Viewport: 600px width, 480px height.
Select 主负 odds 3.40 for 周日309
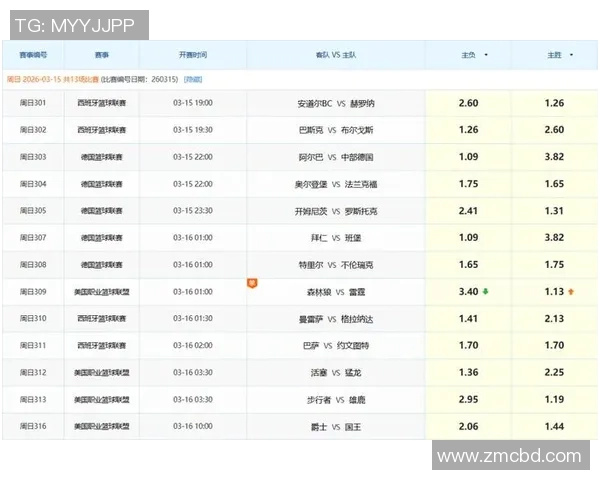click(469, 292)
